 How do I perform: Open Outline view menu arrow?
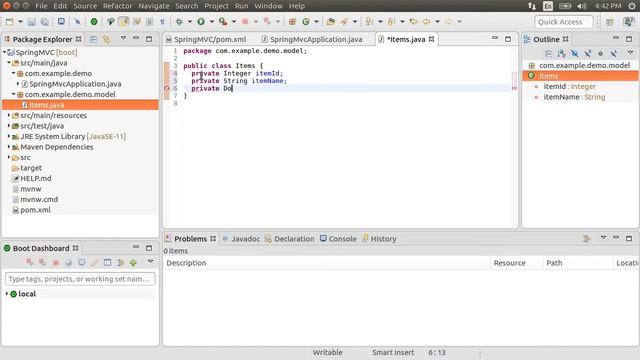coord(631,53)
